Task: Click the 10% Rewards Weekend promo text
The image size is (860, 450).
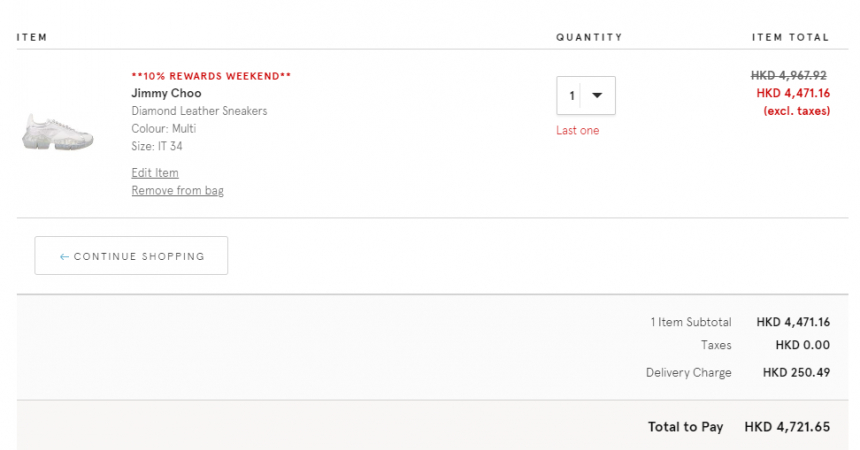Action: 211,76
